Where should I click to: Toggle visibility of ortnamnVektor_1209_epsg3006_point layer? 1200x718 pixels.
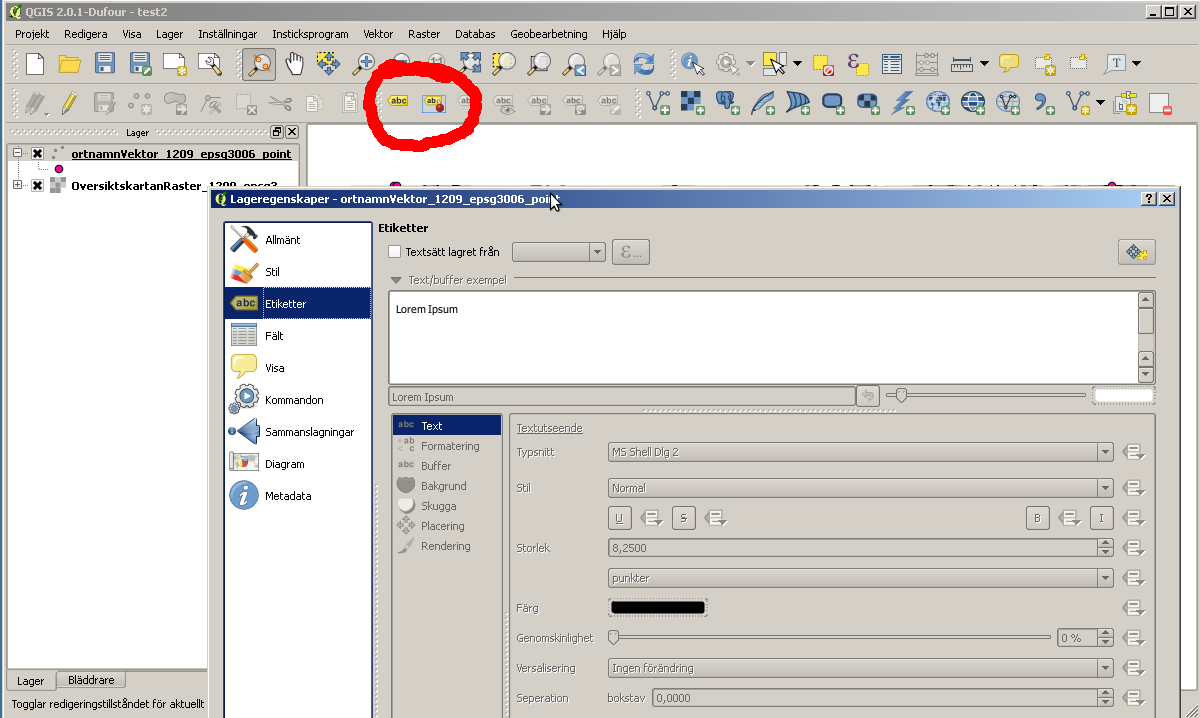37,153
